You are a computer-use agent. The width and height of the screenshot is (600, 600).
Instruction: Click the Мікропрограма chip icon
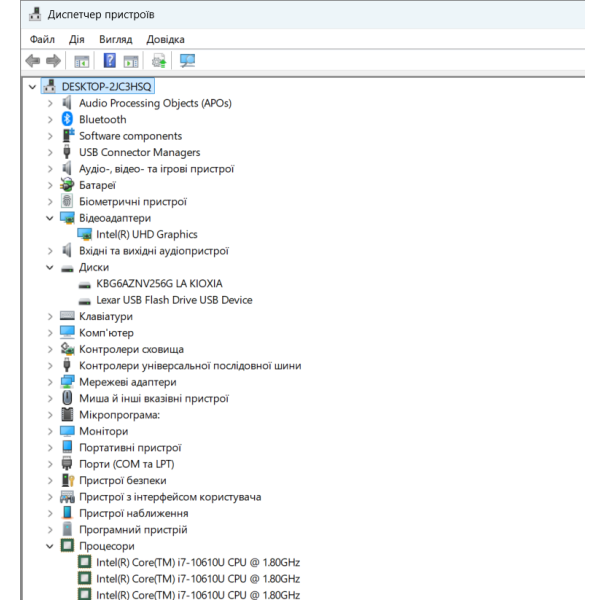click(x=67, y=414)
